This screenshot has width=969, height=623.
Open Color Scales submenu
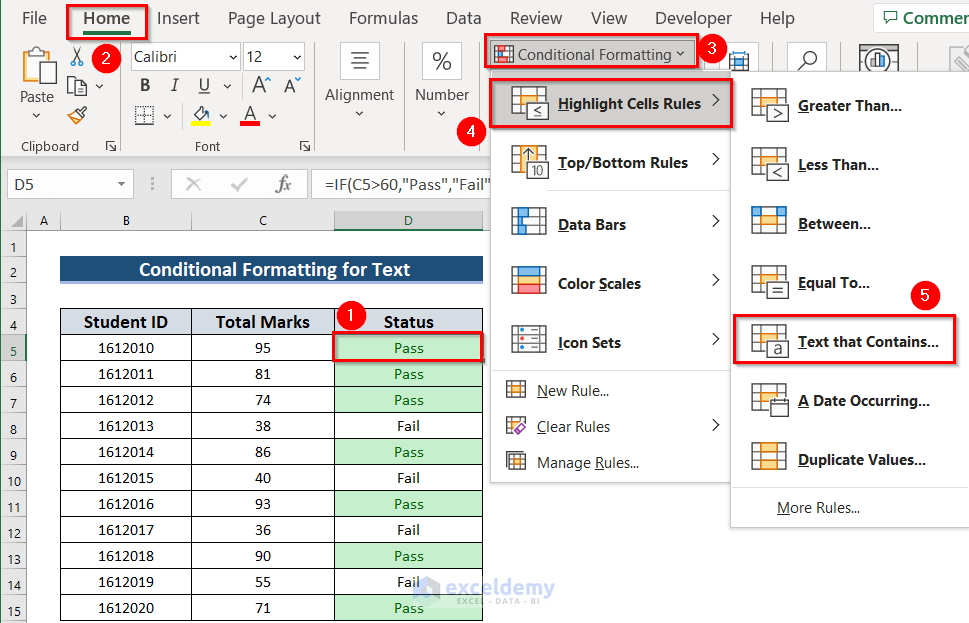click(x=611, y=283)
